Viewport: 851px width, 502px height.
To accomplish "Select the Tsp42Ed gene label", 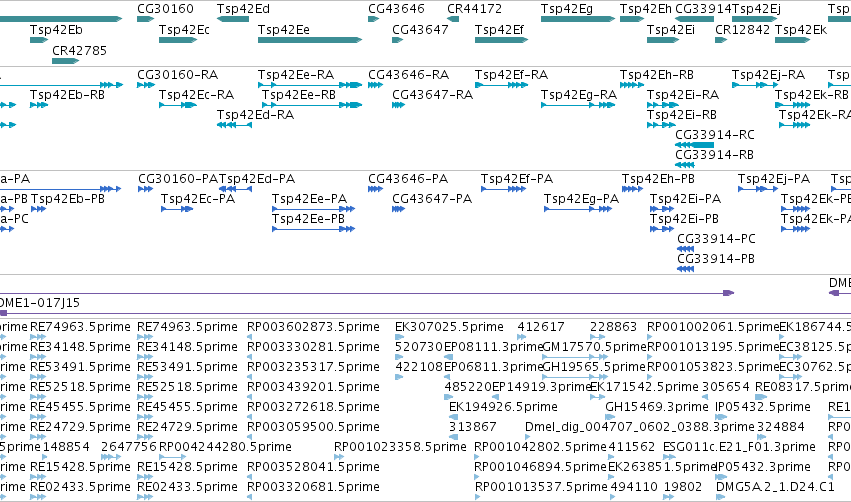I will (243, 9).
